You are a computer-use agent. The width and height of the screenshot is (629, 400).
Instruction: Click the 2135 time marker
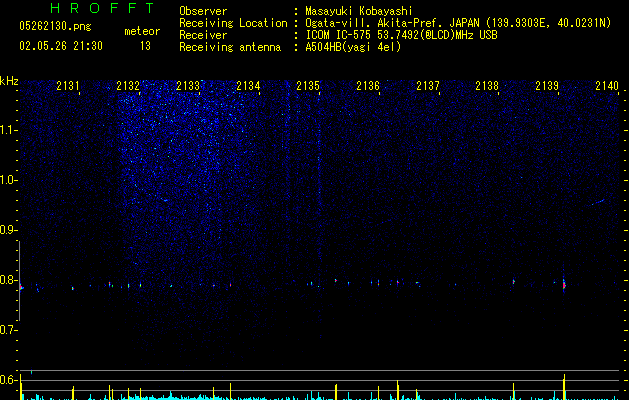[308, 85]
